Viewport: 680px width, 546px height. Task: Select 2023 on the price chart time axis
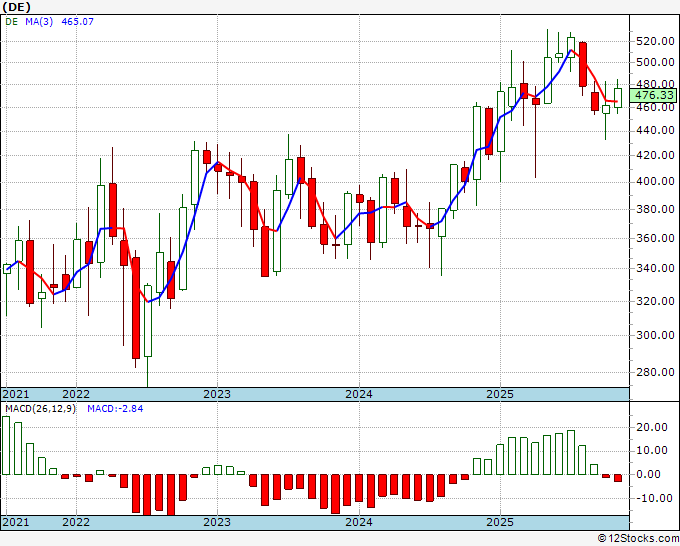[x=217, y=394]
